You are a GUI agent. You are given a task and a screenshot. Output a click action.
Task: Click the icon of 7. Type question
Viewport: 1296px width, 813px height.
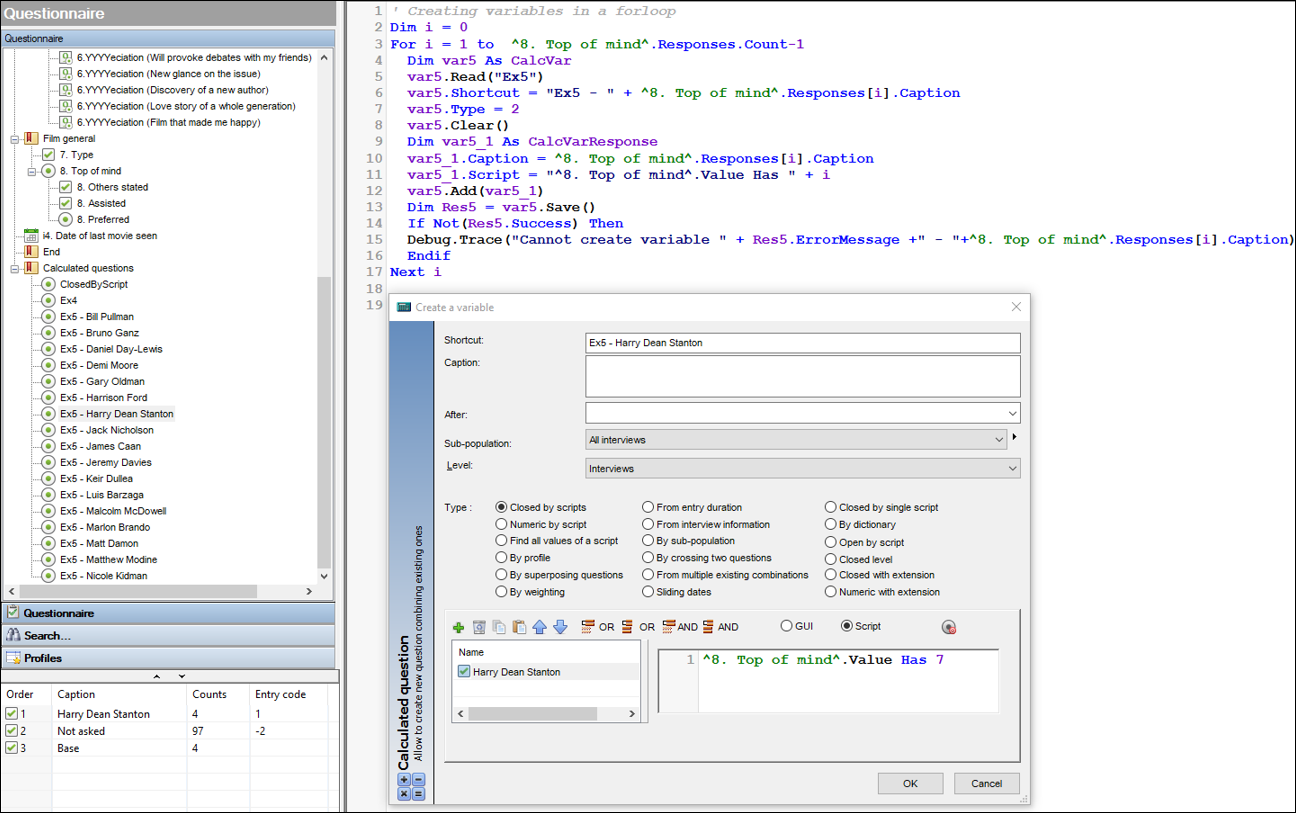click(x=48, y=155)
